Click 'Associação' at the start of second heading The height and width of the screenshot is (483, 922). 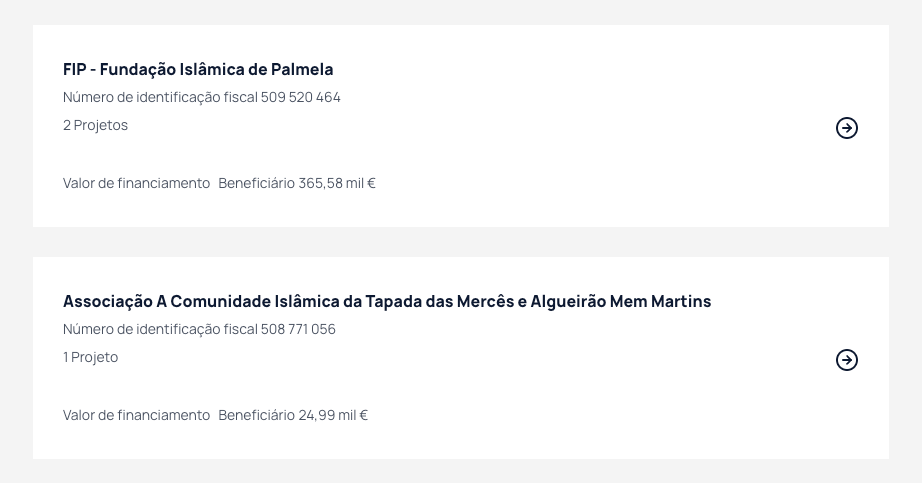pos(108,301)
